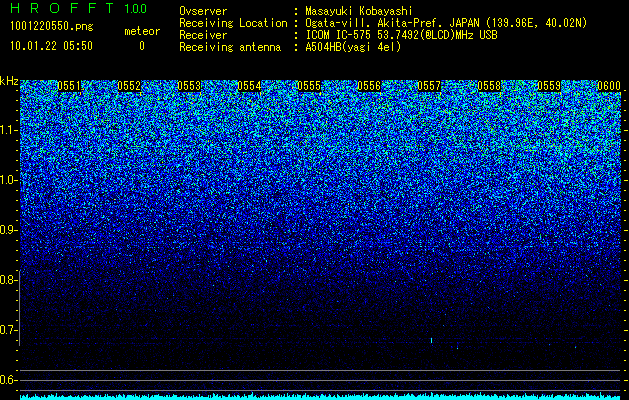
Task: Click the 0557 time marker
Action: coord(429,86)
